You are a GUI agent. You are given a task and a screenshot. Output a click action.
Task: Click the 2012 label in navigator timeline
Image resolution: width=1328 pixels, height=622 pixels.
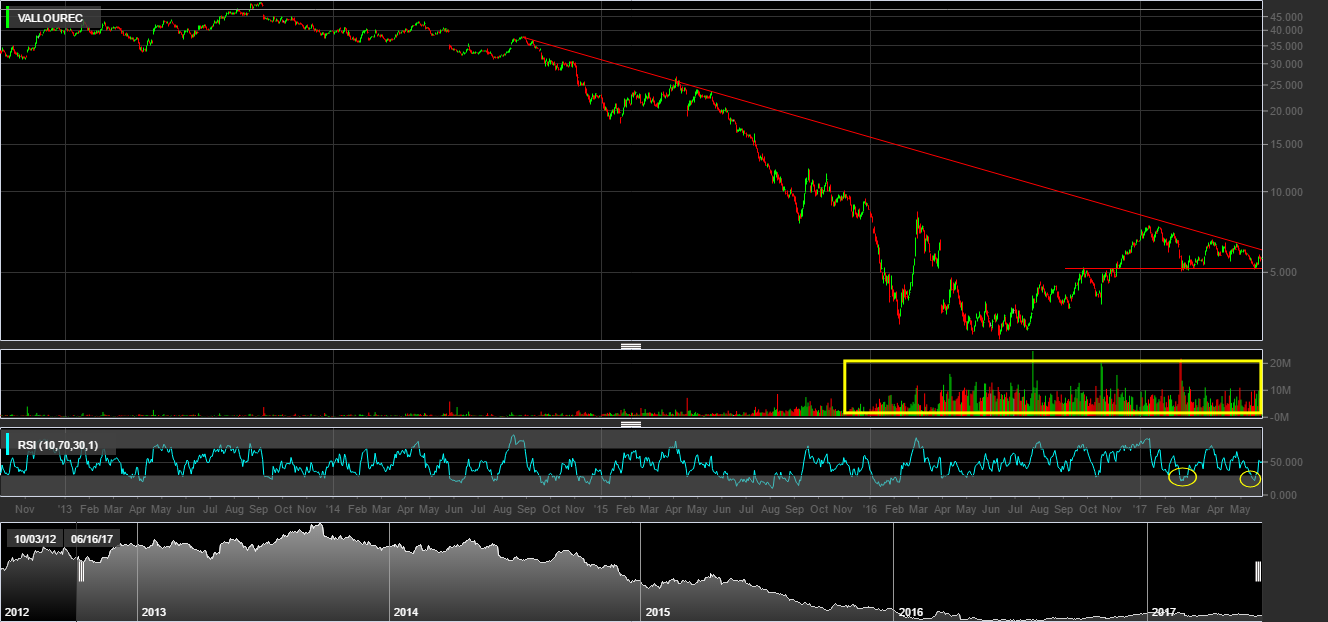(19, 611)
